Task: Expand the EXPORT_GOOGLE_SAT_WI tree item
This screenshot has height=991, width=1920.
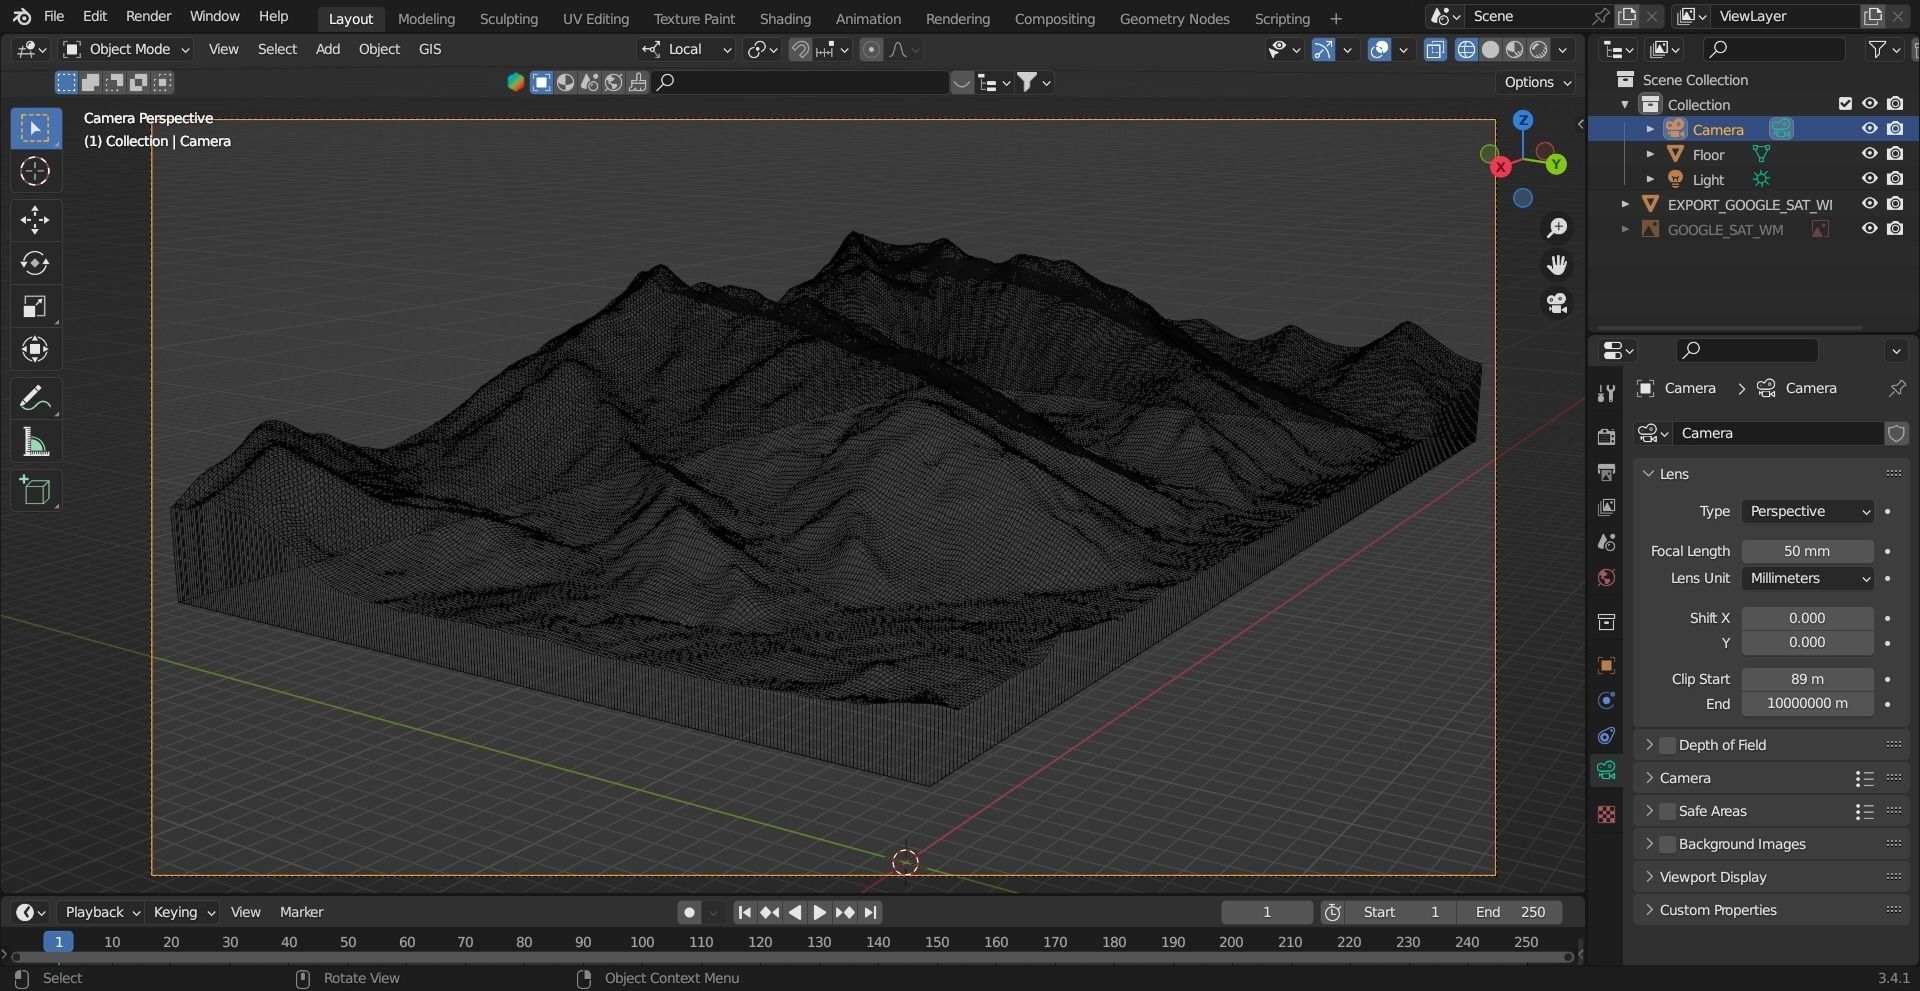Action: (x=1625, y=204)
